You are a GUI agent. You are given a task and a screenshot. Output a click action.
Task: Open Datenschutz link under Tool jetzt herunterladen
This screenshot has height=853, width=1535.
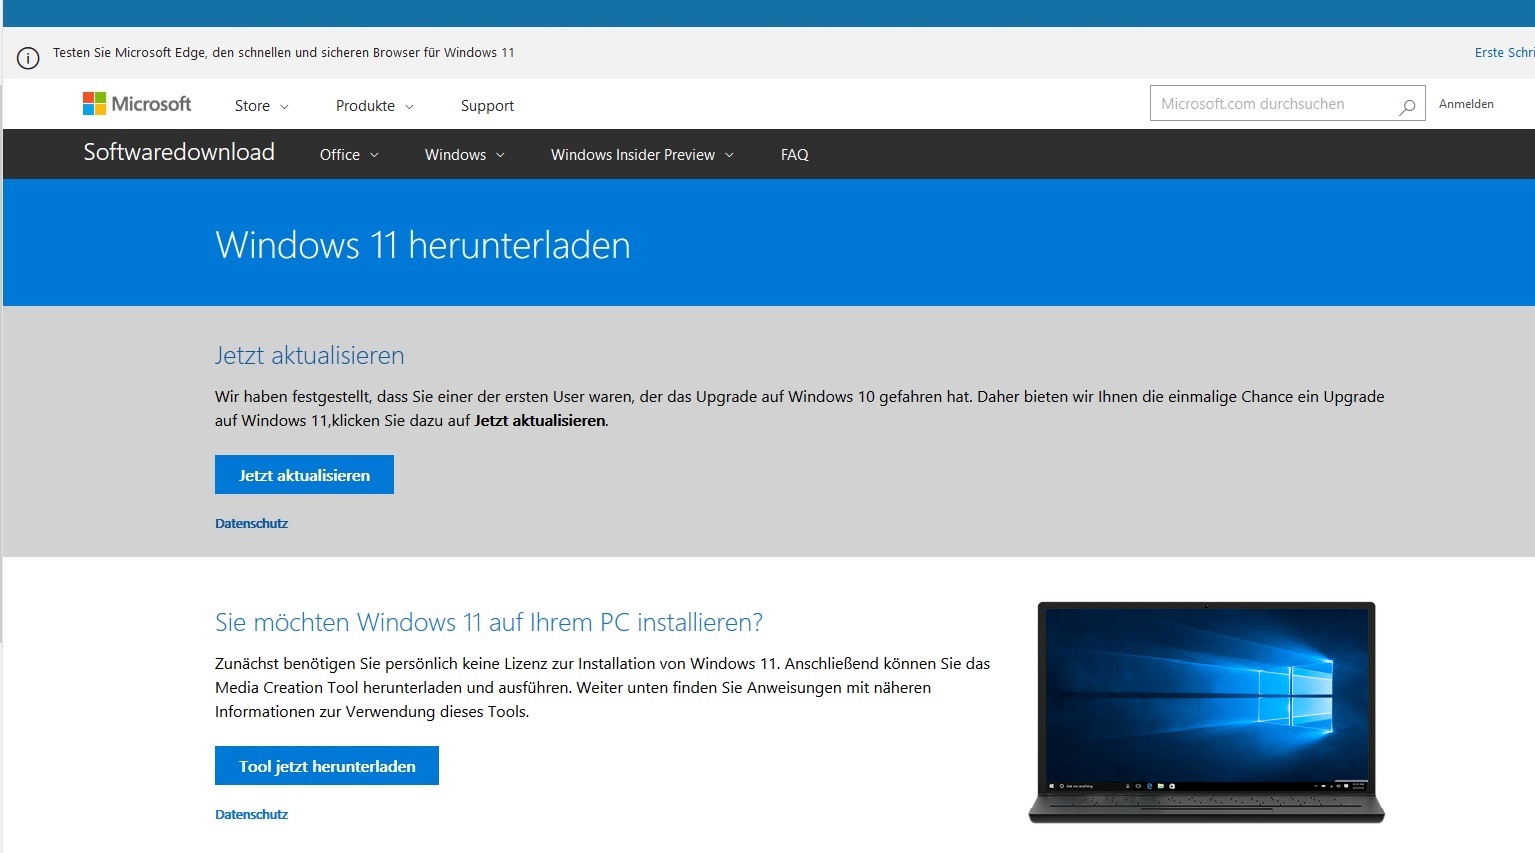coord(251,814)
